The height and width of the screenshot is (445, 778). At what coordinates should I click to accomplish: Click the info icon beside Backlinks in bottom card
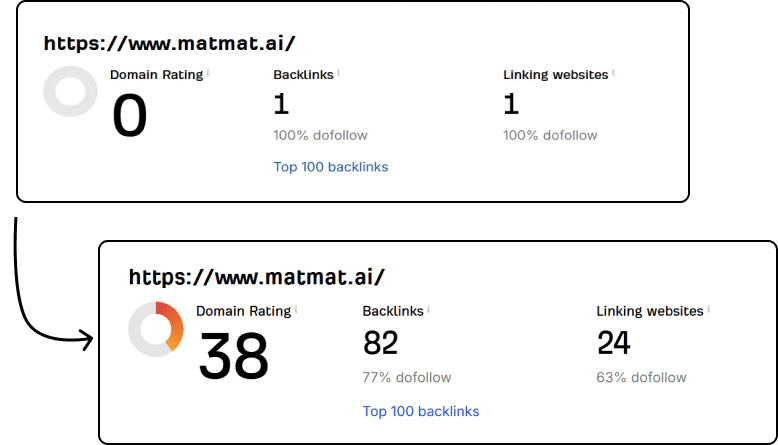[x=428, y=309]
